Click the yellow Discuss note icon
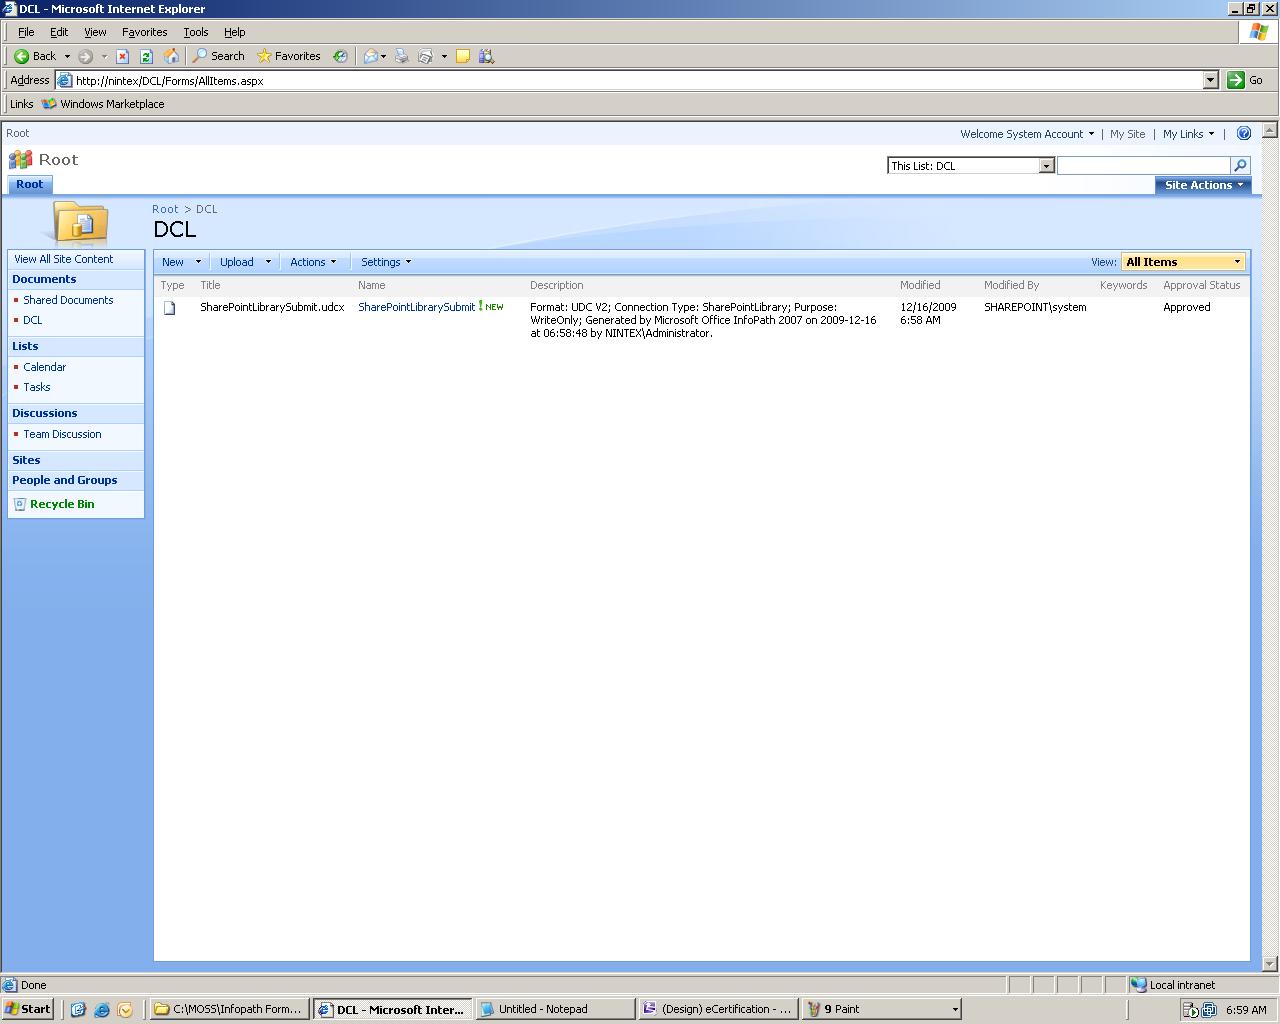This screenshot has height=1024, width=1280. pos(463,56)
